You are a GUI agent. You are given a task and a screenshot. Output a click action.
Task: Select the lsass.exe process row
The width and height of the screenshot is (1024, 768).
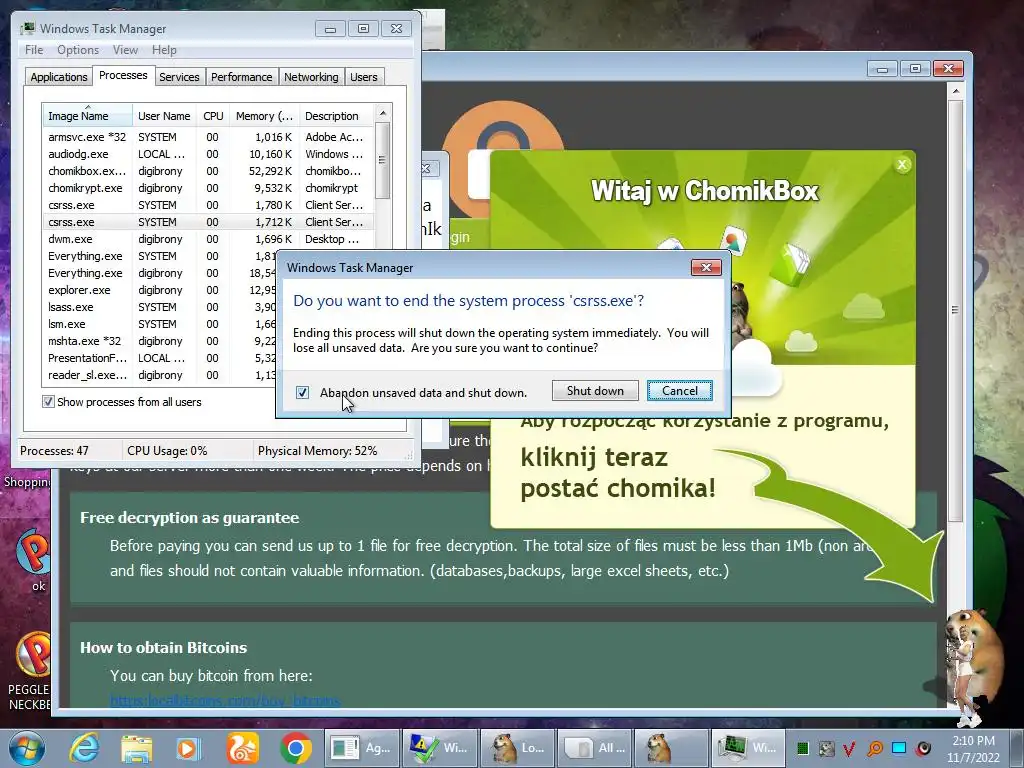pyautogui.click(x=160, y=307)
